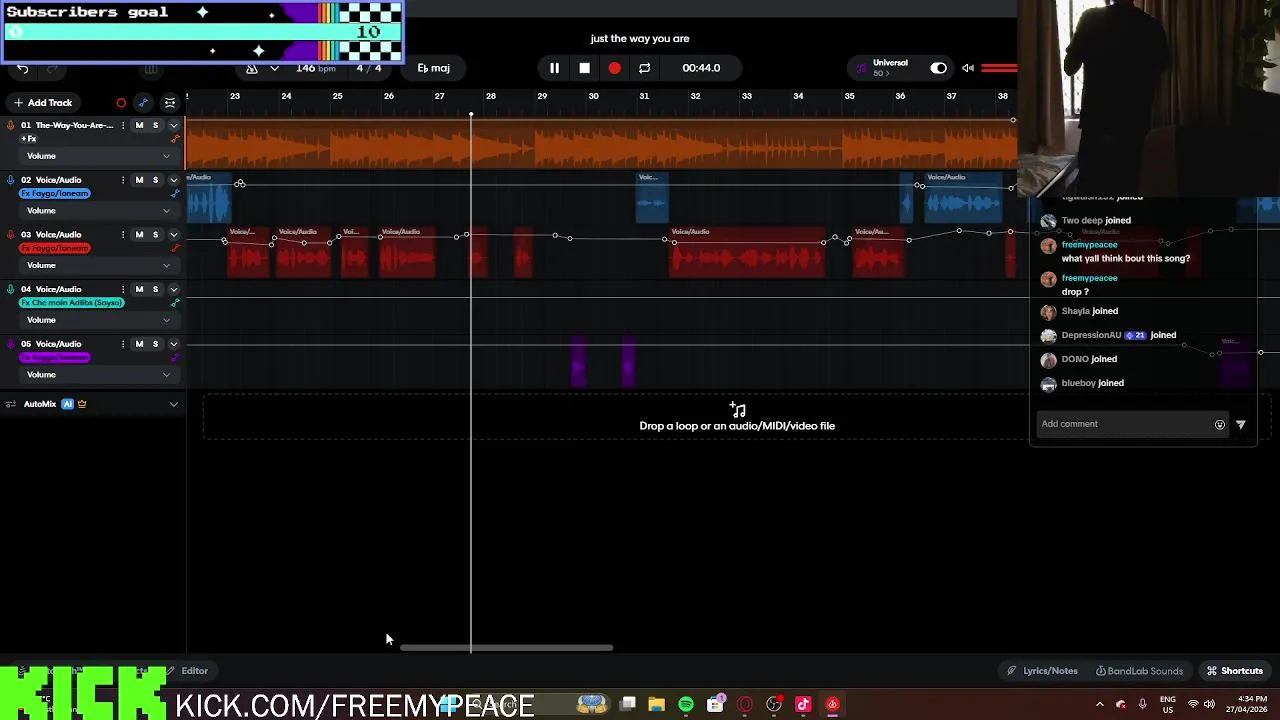Open Fx Chc main Adlibs preset on track 04
Image resolution: width=1280 pixels, height=720 pixels.
72,302
